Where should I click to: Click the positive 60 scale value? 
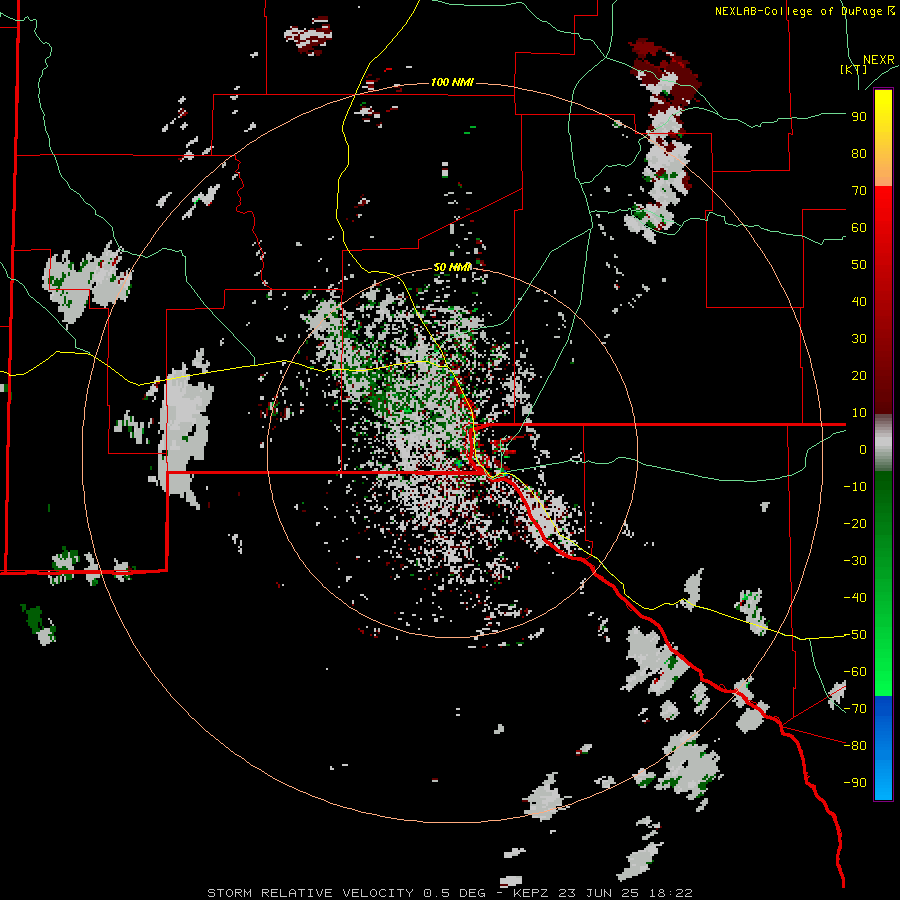(x=859, y=228)
